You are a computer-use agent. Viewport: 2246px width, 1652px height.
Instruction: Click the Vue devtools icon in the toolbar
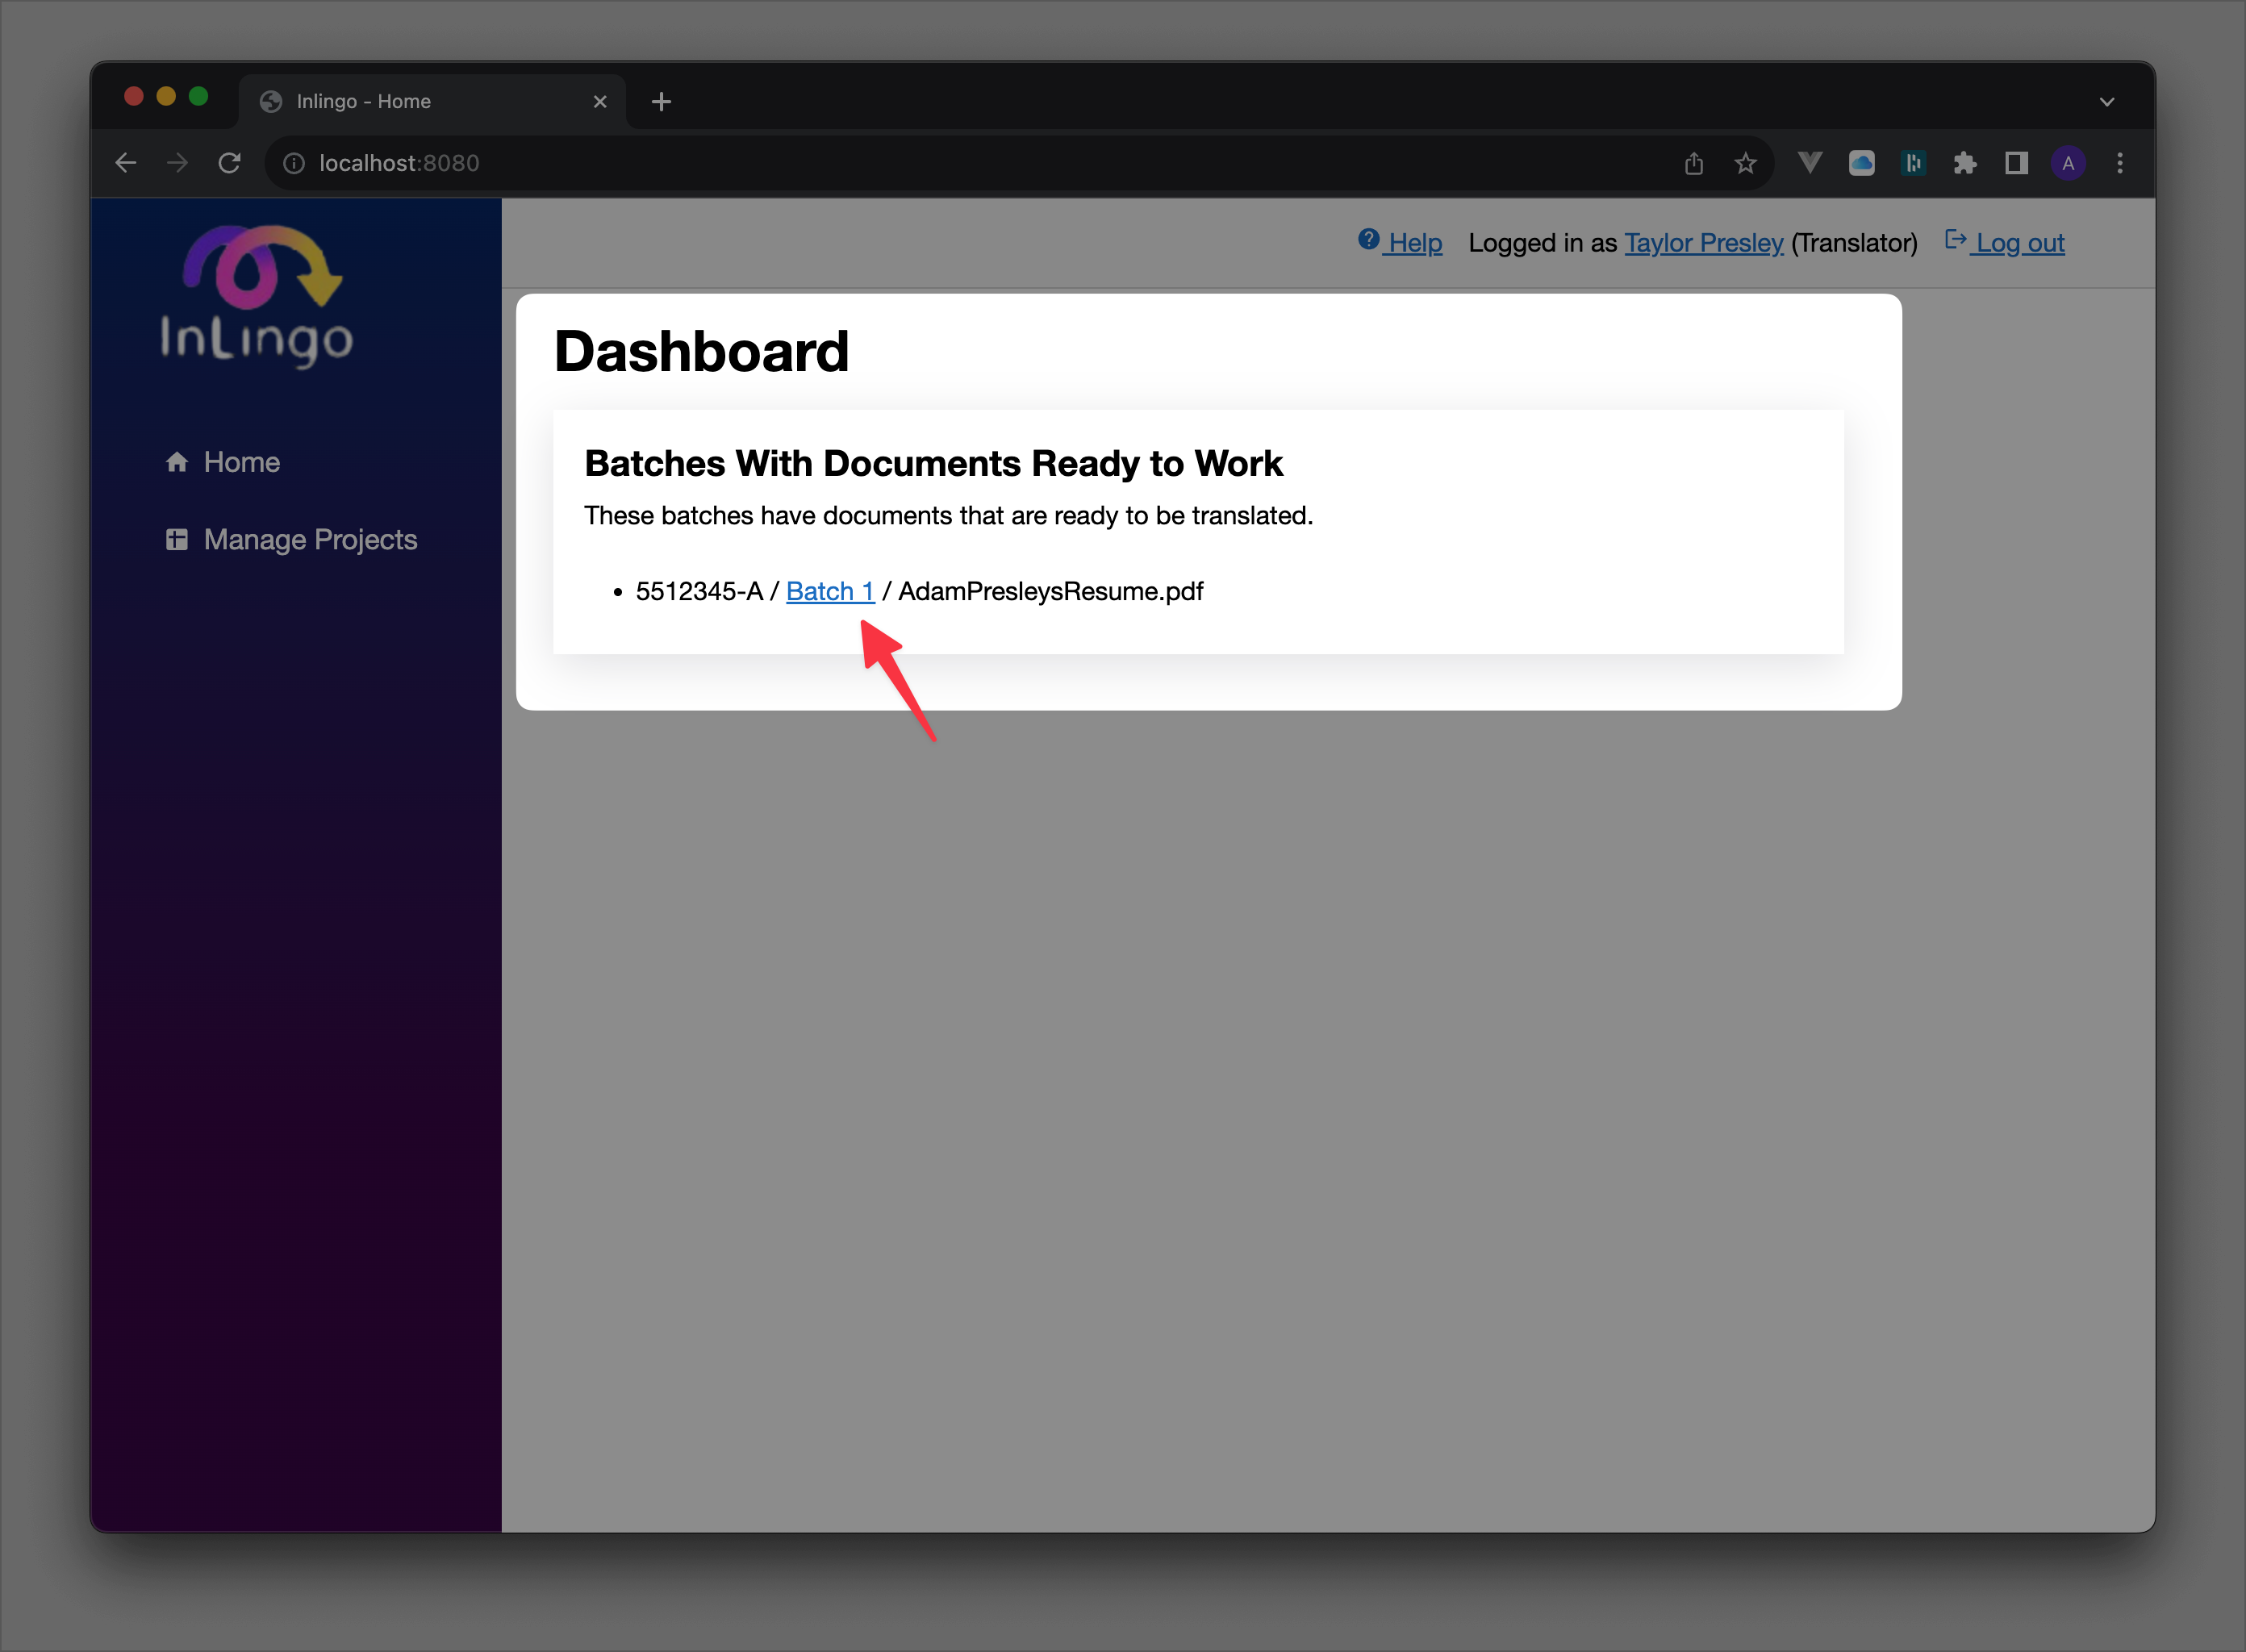click(1810, 162)
